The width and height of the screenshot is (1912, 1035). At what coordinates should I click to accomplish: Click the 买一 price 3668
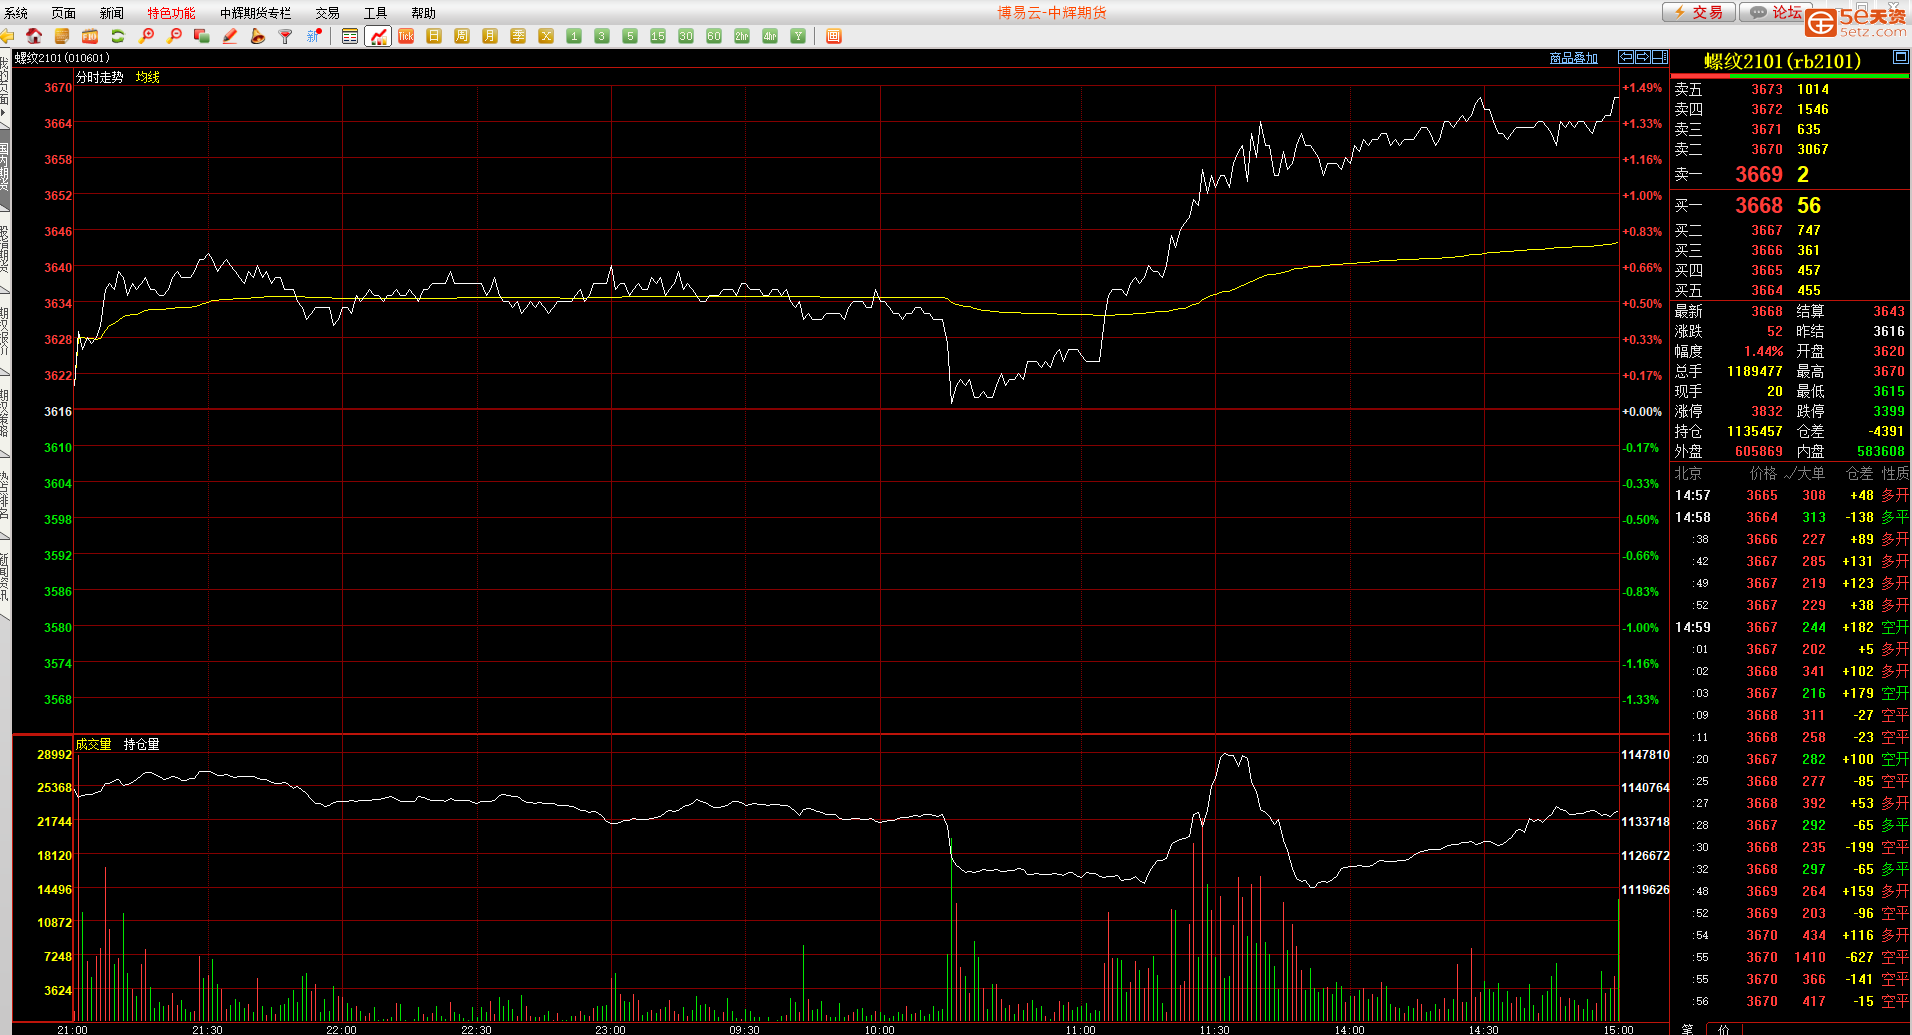click(1759, 205)
